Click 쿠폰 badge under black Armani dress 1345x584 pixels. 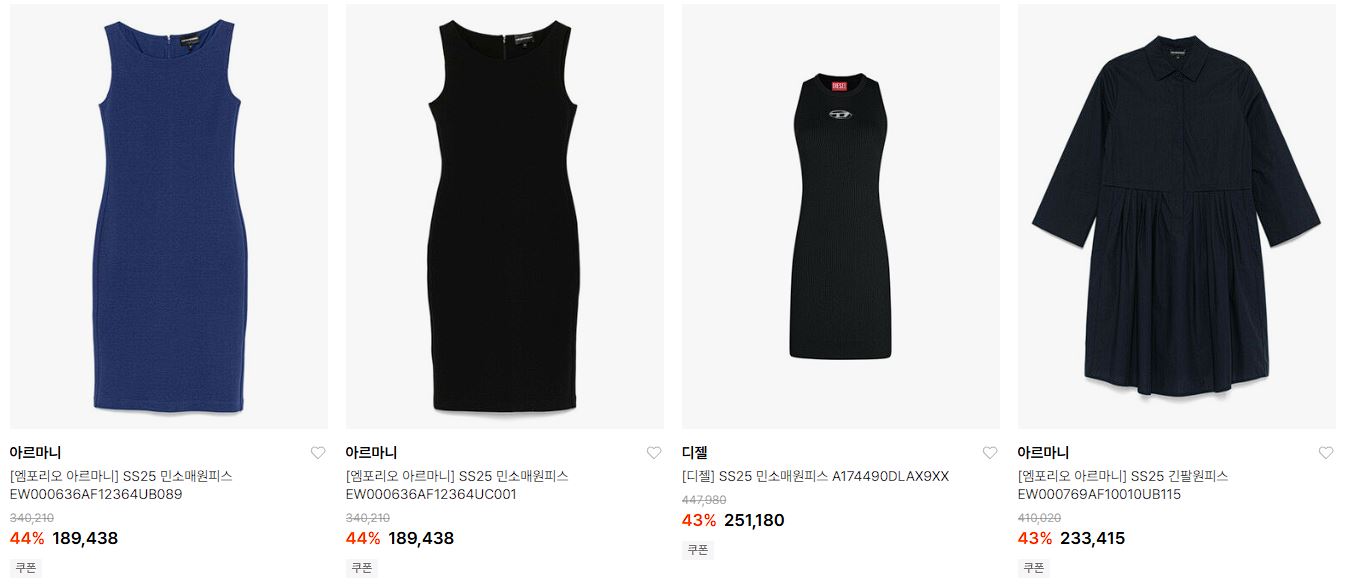tap(362, 567)
